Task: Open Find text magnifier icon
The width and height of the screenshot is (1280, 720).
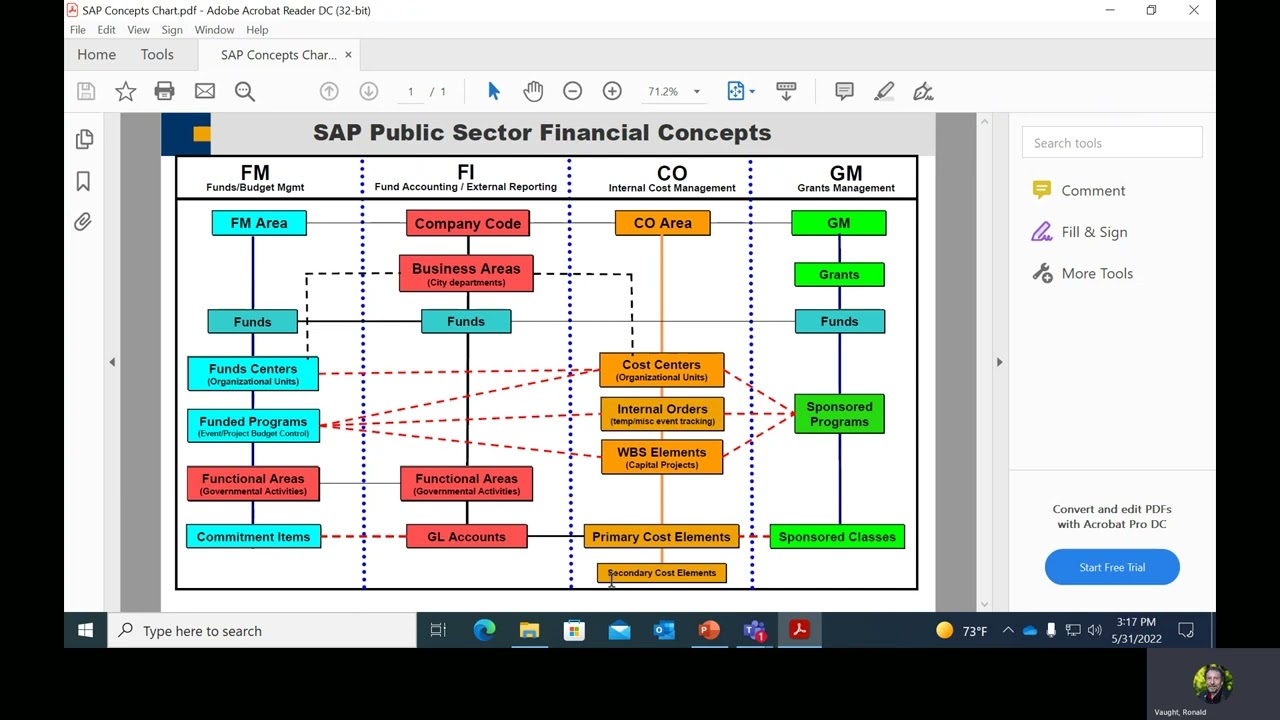Action: click(245, 91)
